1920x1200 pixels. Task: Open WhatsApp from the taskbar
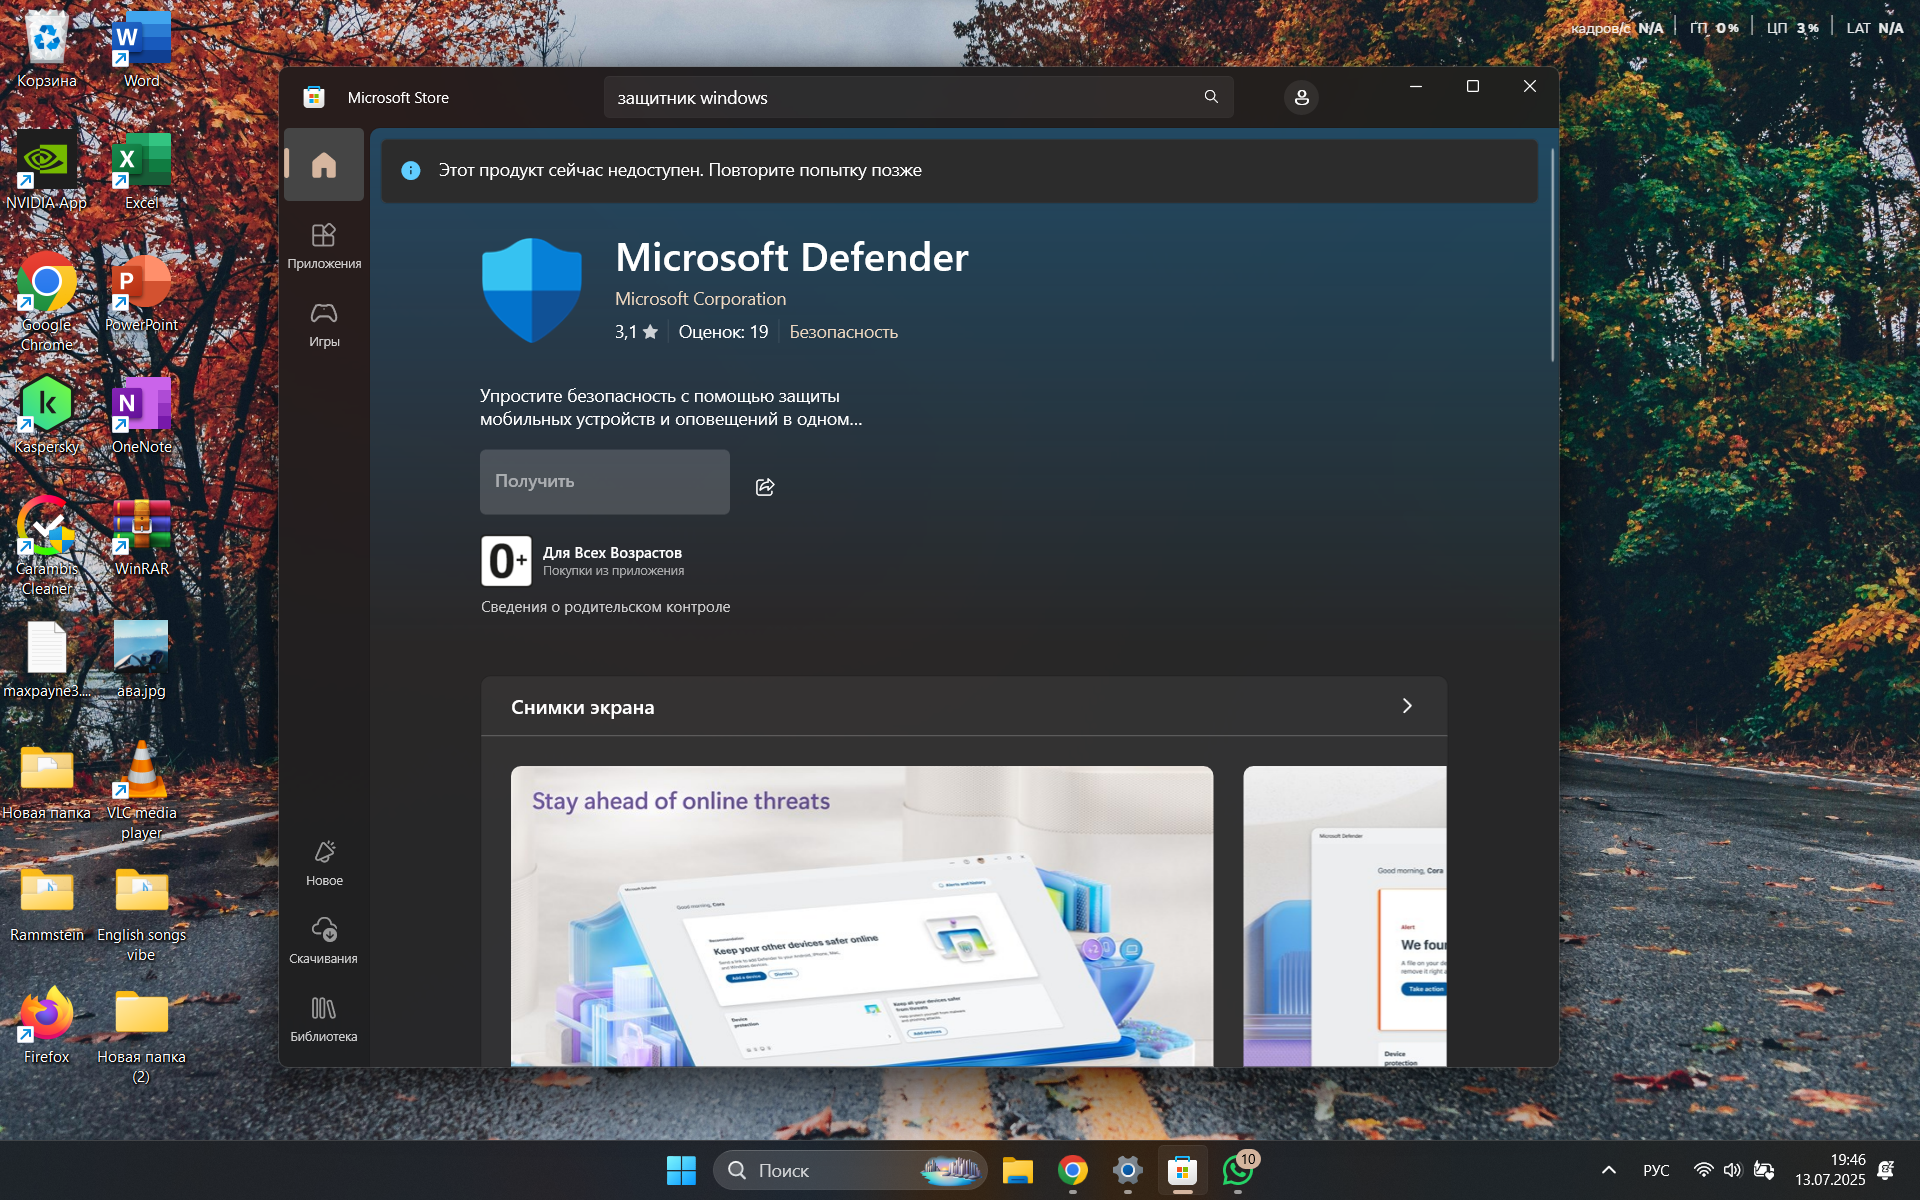[1238, 1170]
